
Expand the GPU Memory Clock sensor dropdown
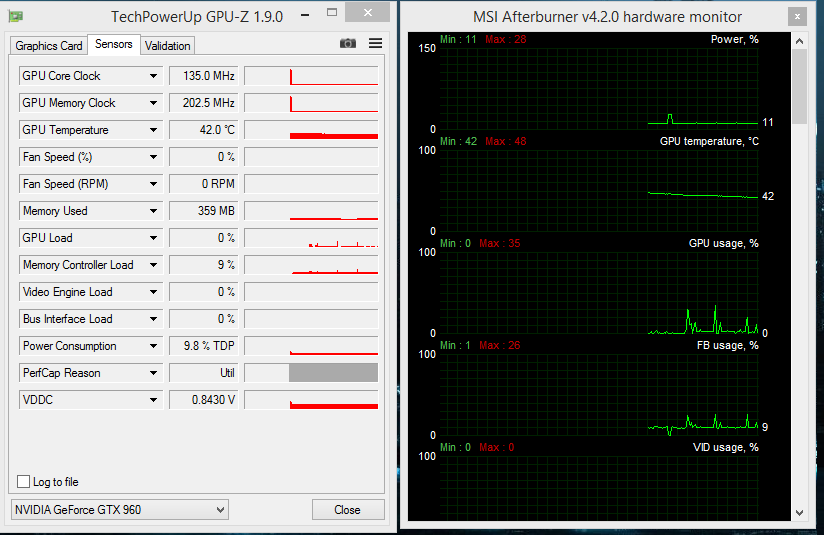(153, 103)
